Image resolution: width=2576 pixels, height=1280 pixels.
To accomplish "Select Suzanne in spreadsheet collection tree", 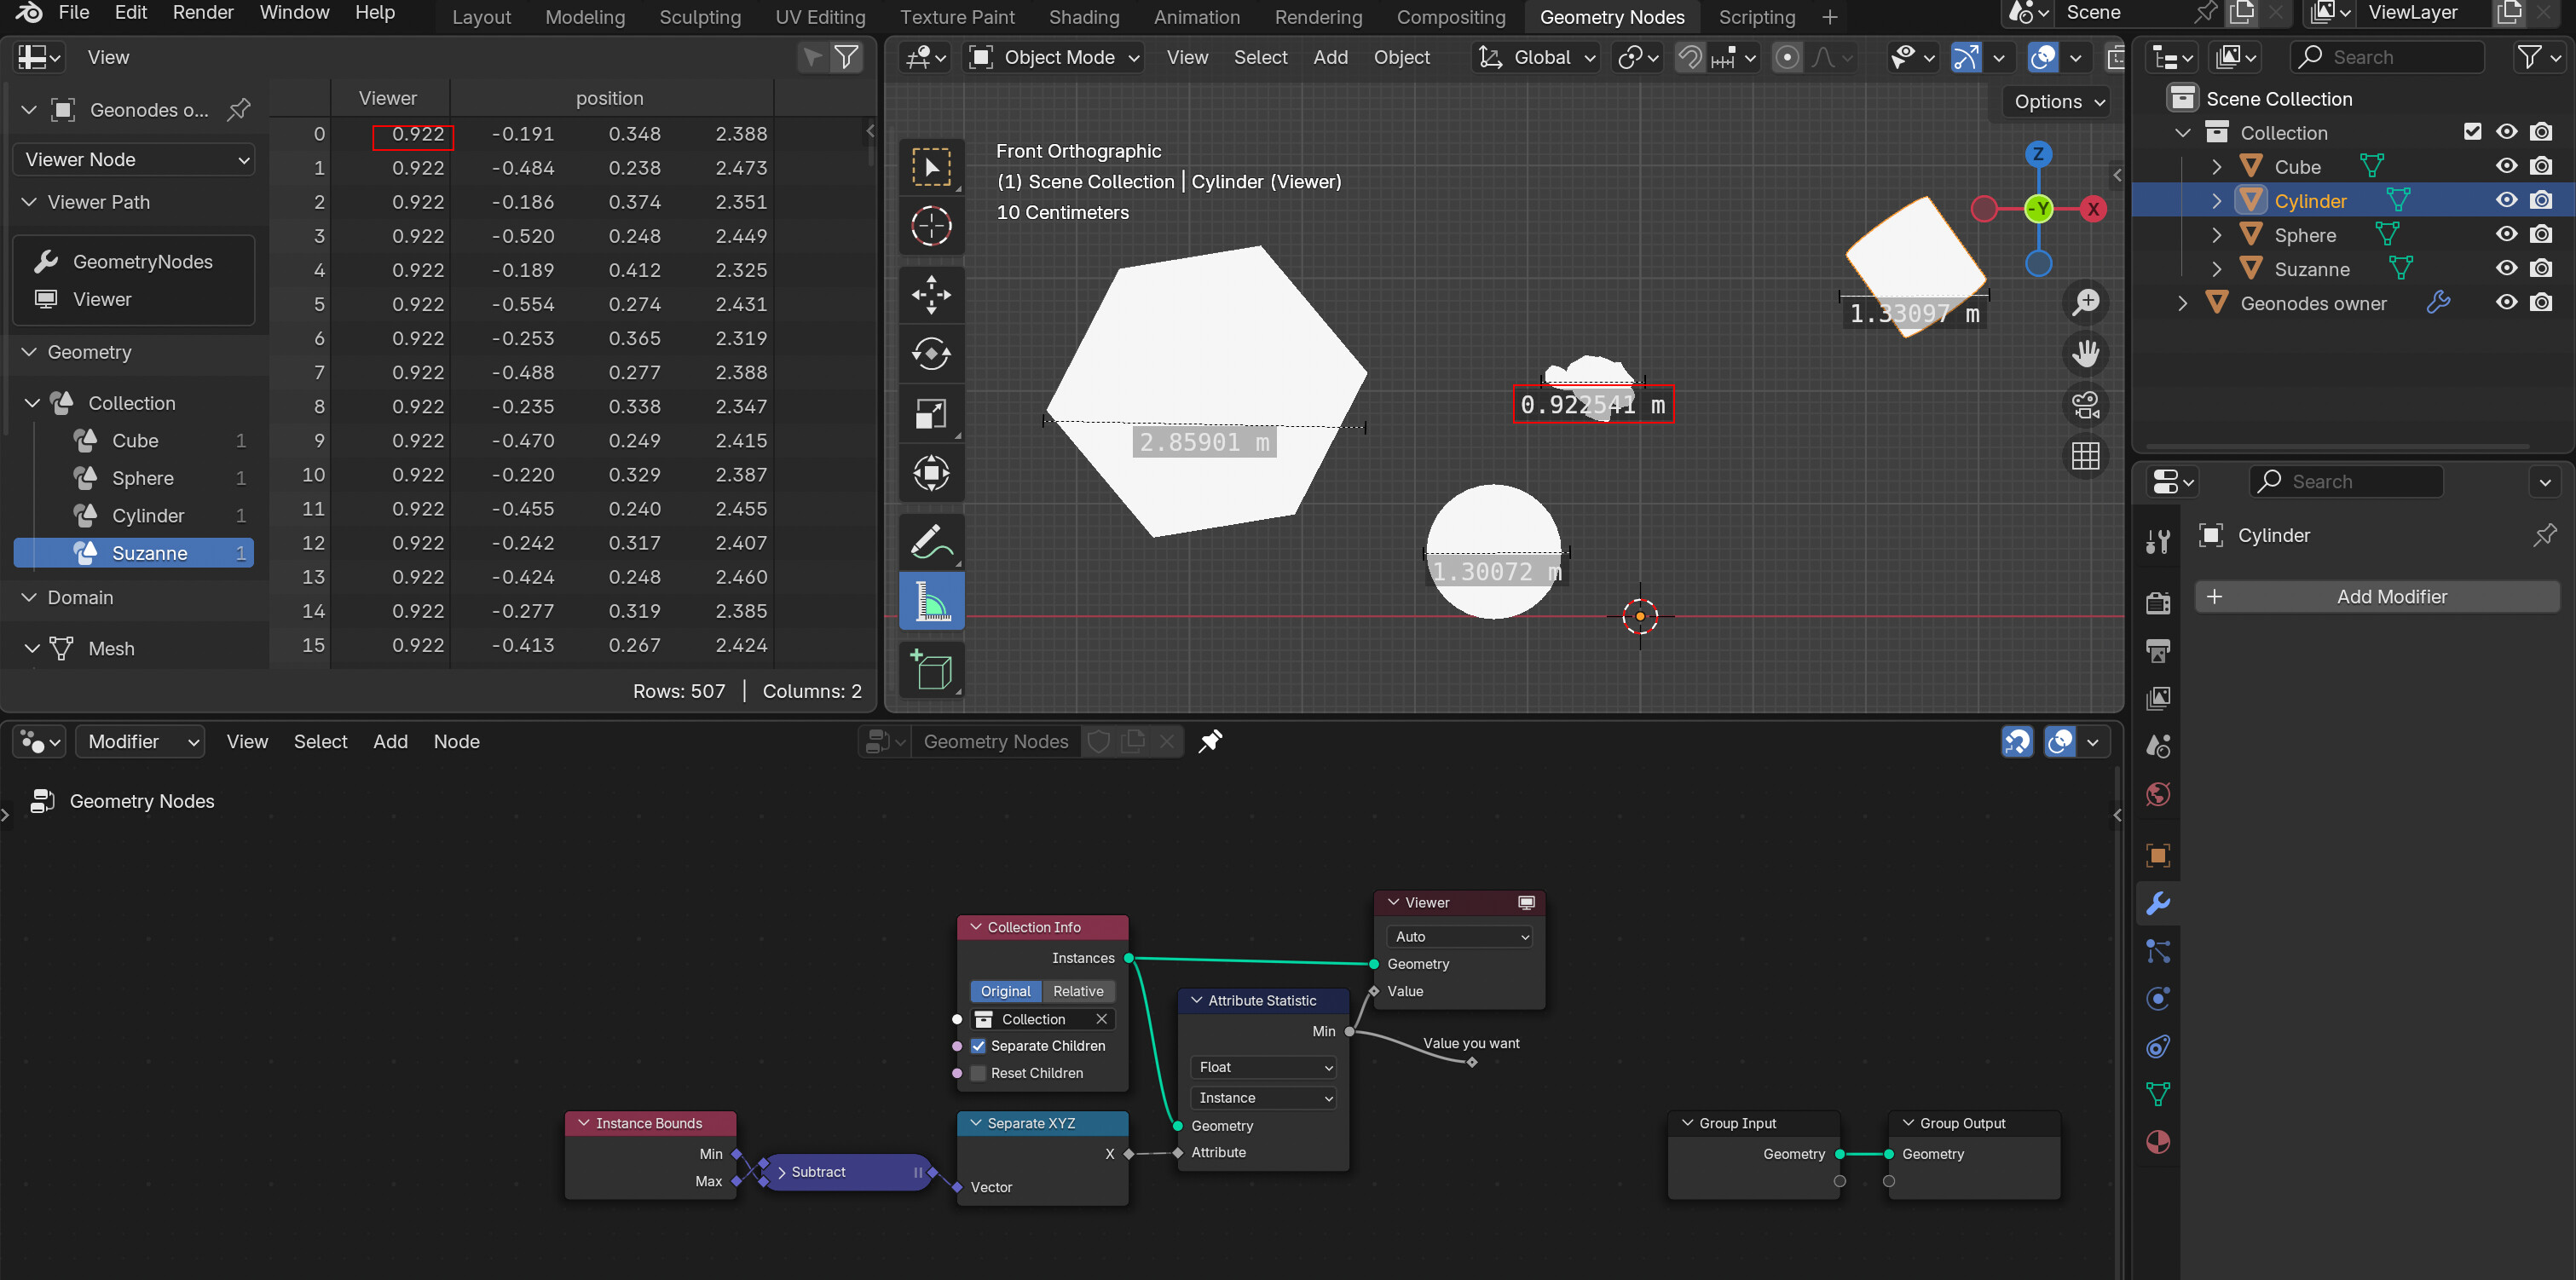I will click(134, 553).
